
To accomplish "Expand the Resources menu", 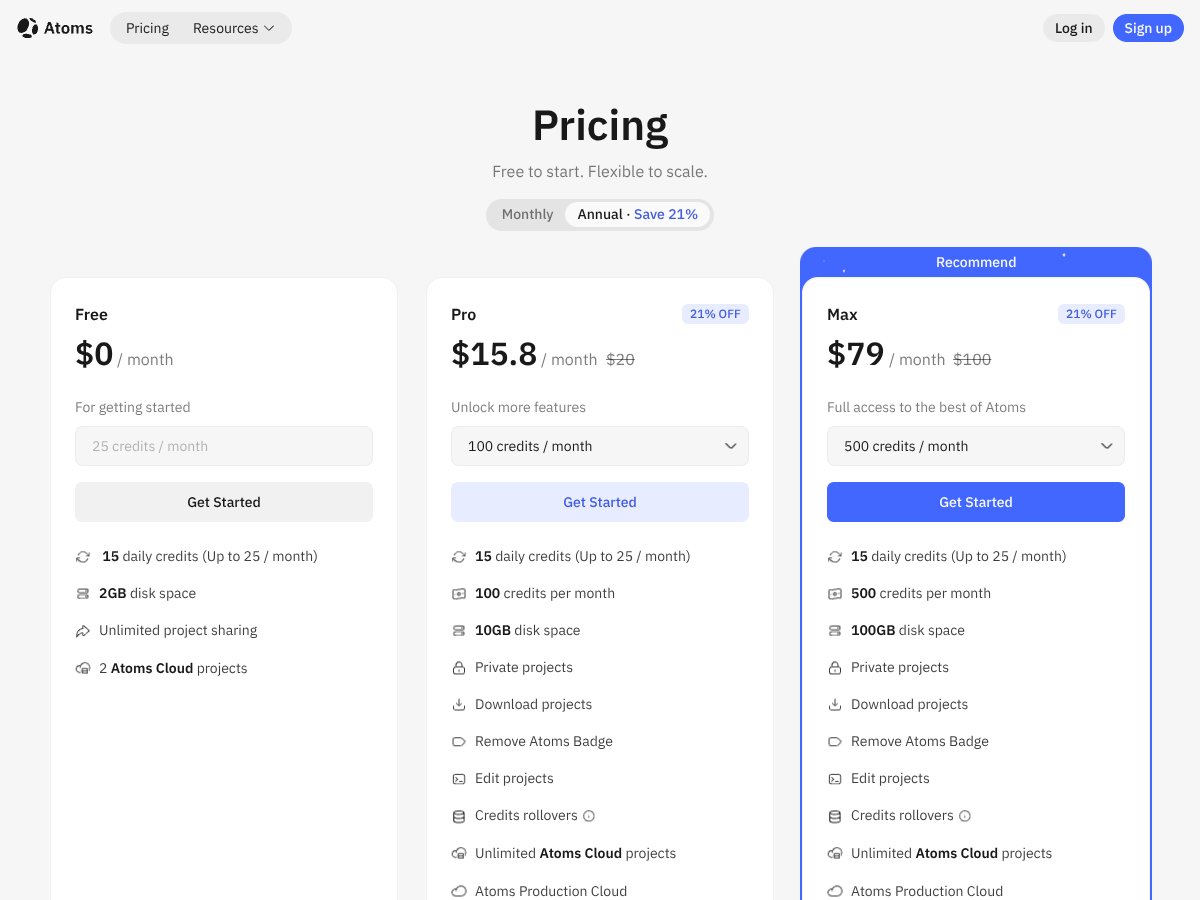I will (233, 28).
